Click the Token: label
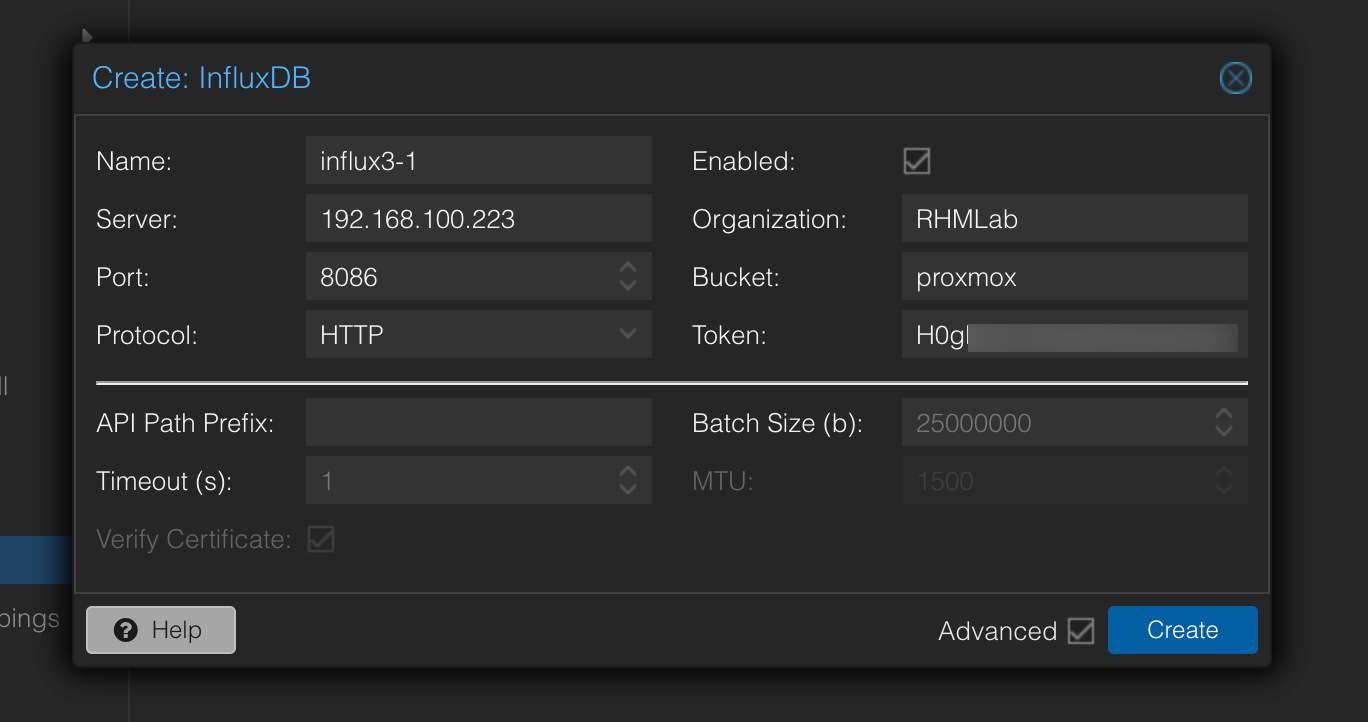The image size is (1368, 722). pos(729,335)
